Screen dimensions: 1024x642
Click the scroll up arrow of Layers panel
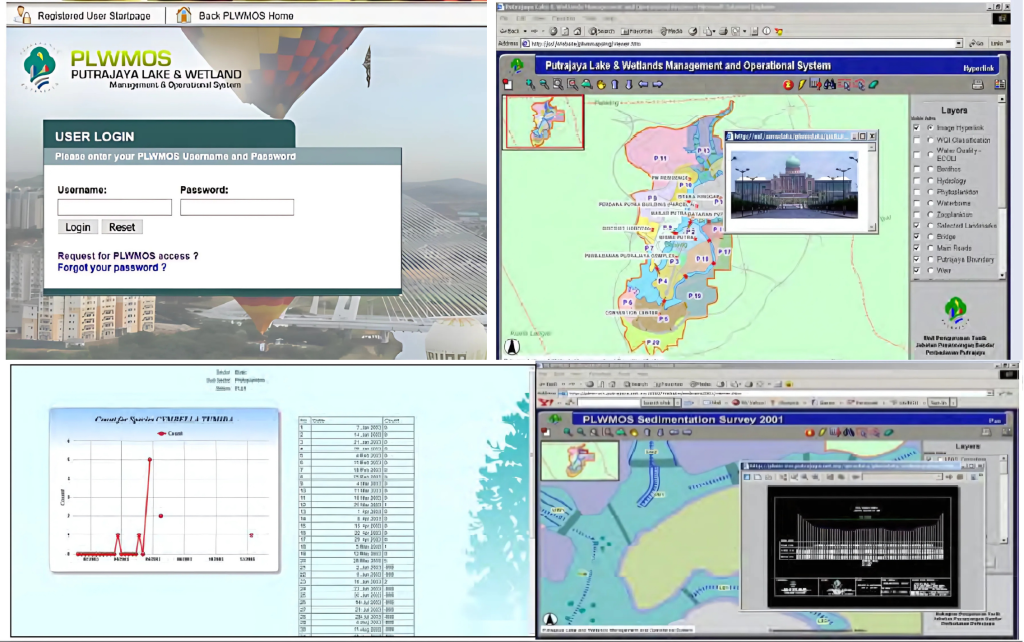point(1002,99)
